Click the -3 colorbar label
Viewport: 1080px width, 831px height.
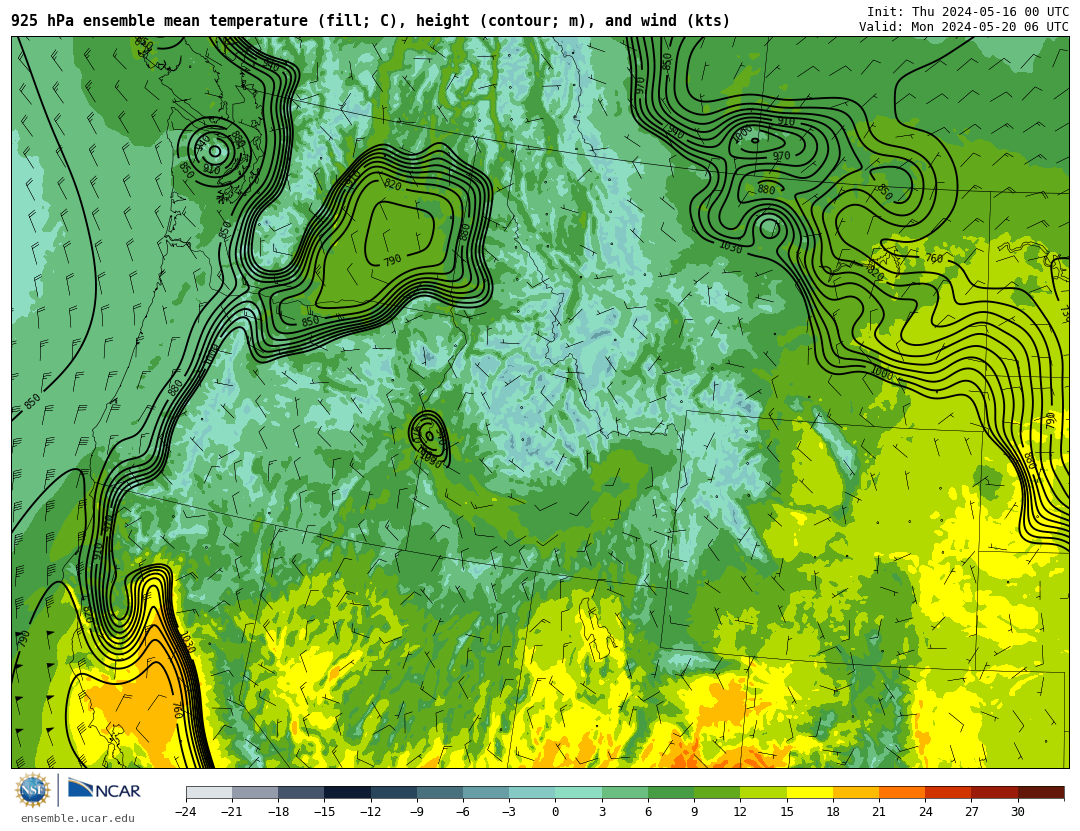[509, 812]
